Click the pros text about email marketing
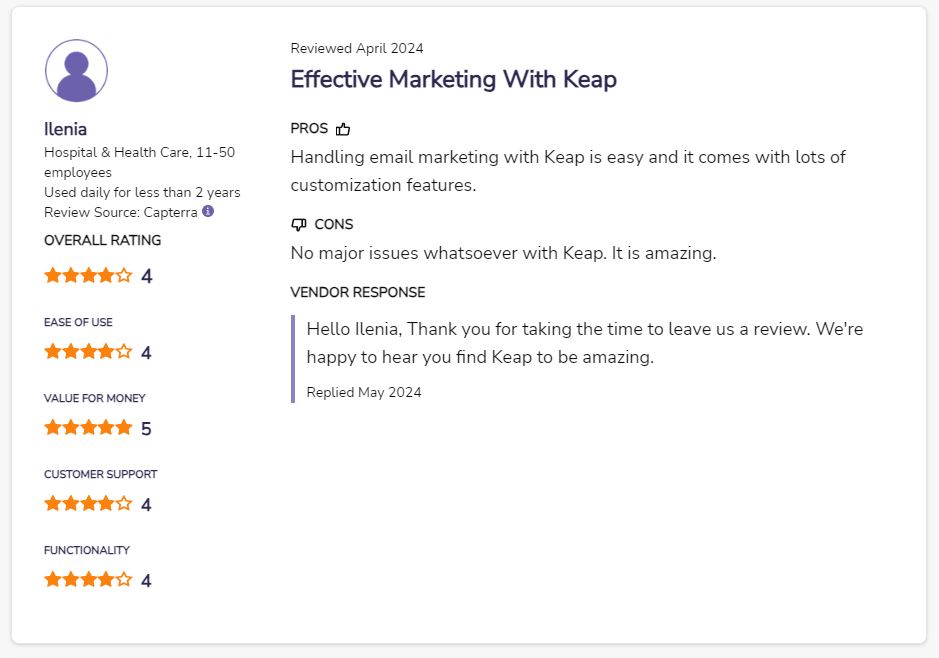Screen dimensions: 939x658 568,171
